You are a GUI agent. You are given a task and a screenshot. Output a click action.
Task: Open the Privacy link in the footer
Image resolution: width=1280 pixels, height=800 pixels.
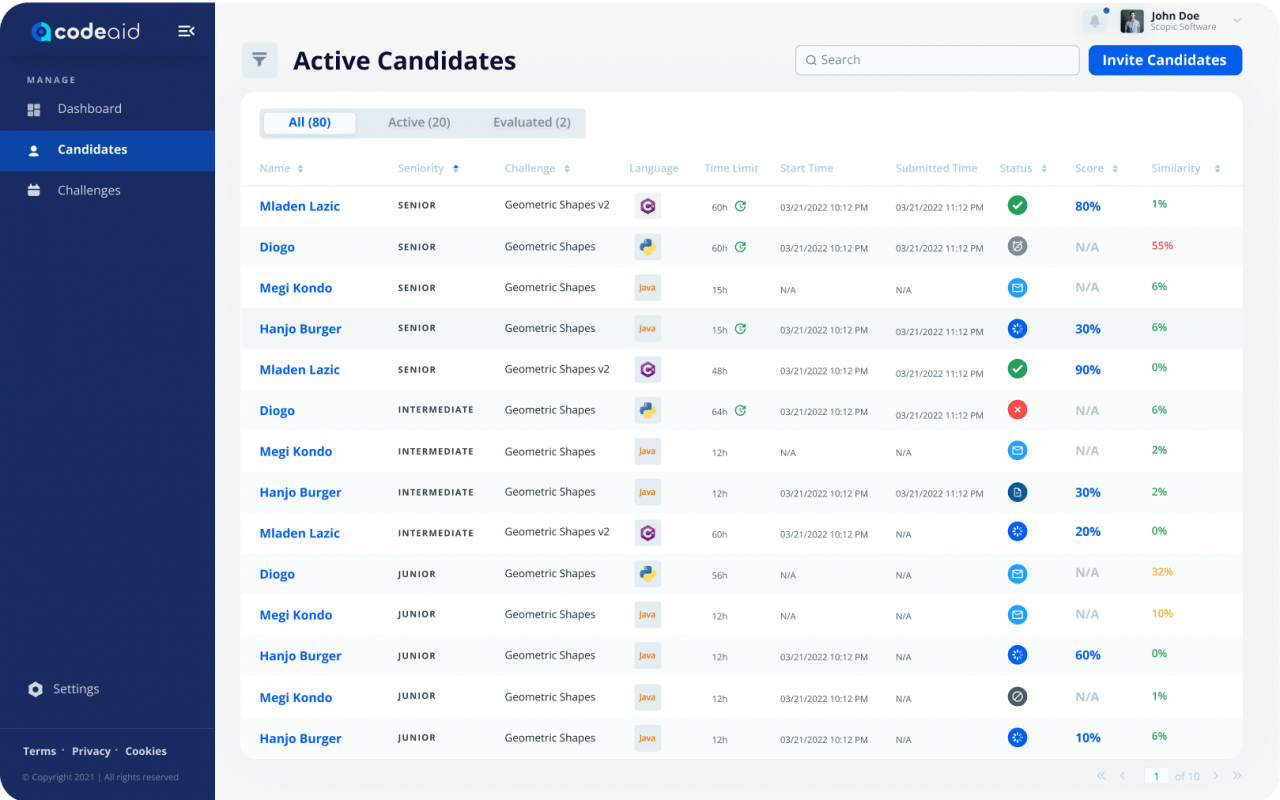pyautogui.click(x=91, y=751)
